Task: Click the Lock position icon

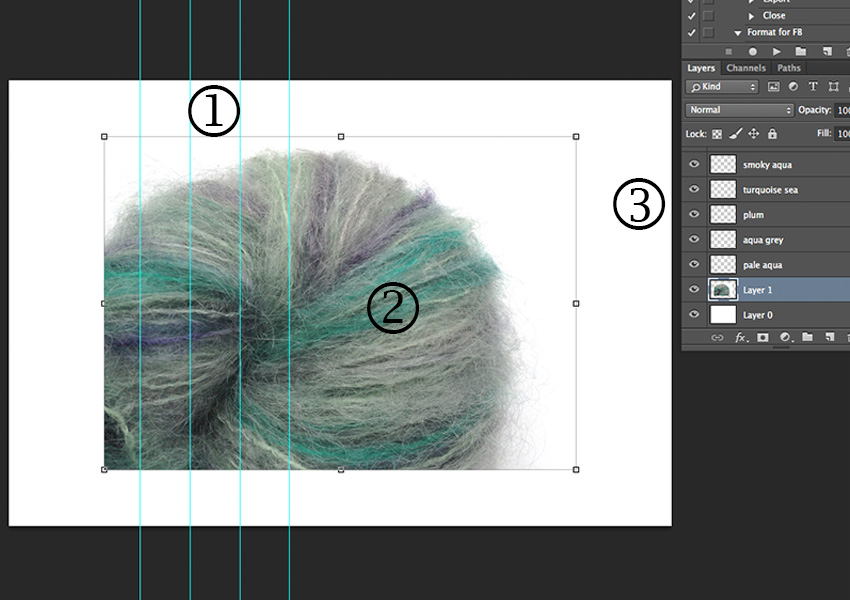Action: [x=754, y=134]
